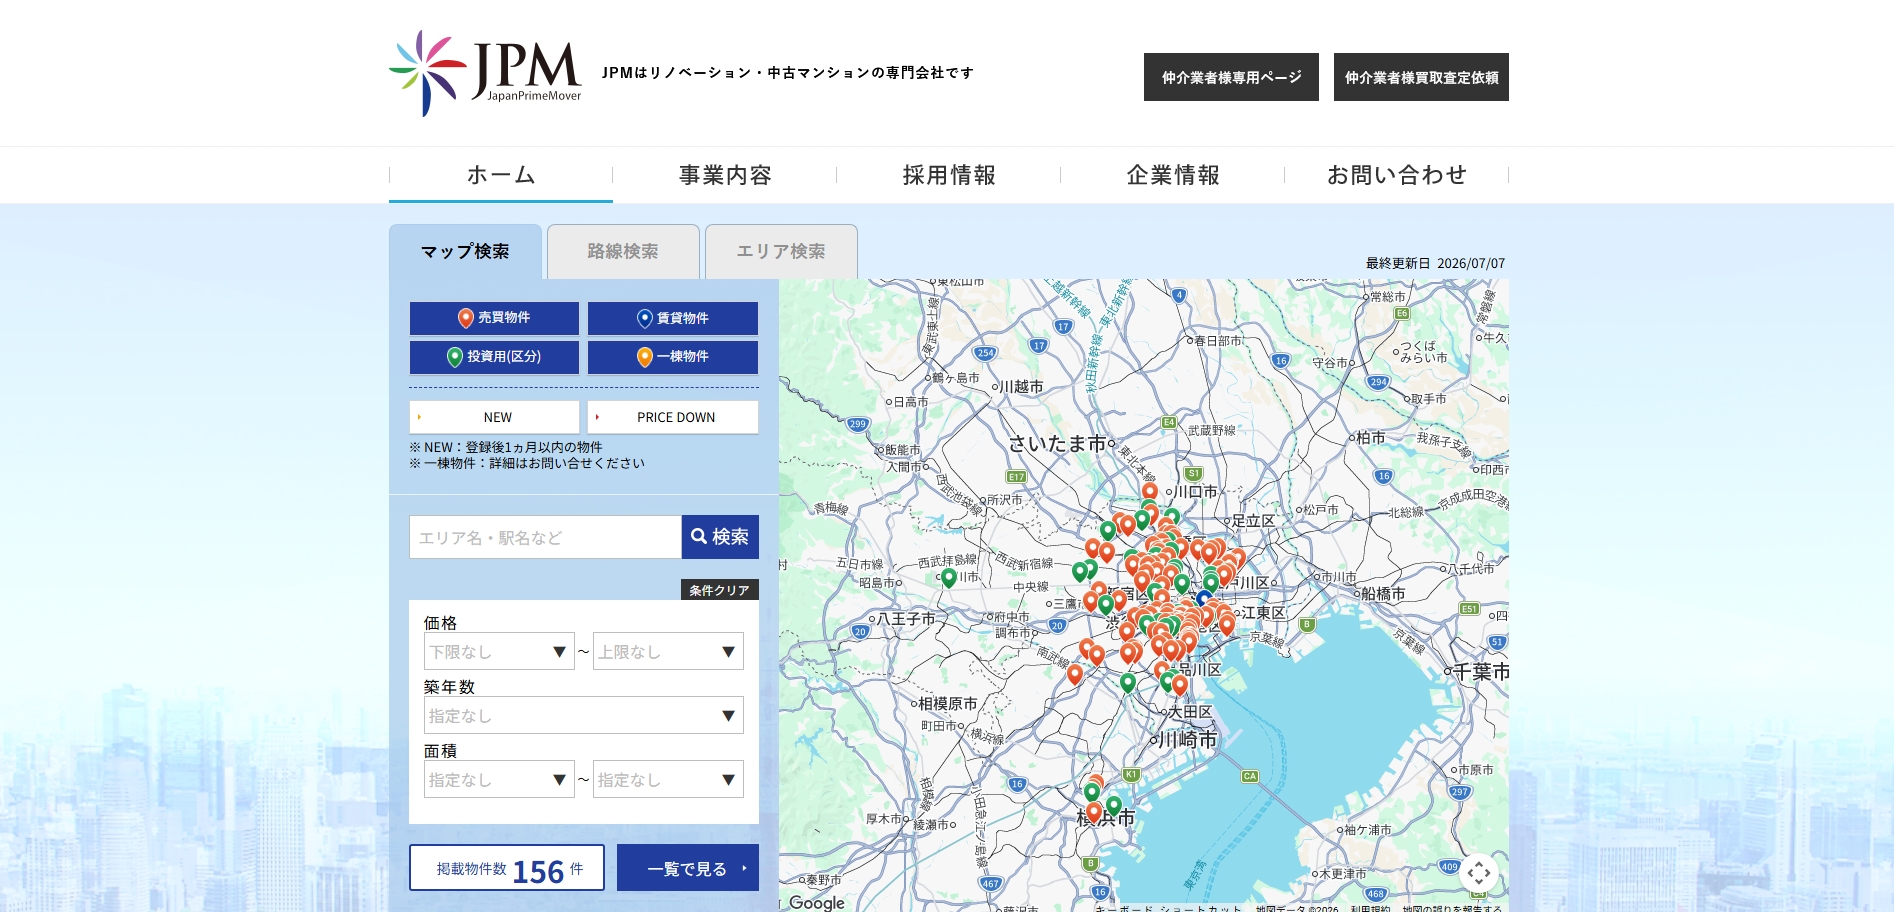Click the 一覧で見る button
This screenshot has height=912, width=1894.
(688, 868)
